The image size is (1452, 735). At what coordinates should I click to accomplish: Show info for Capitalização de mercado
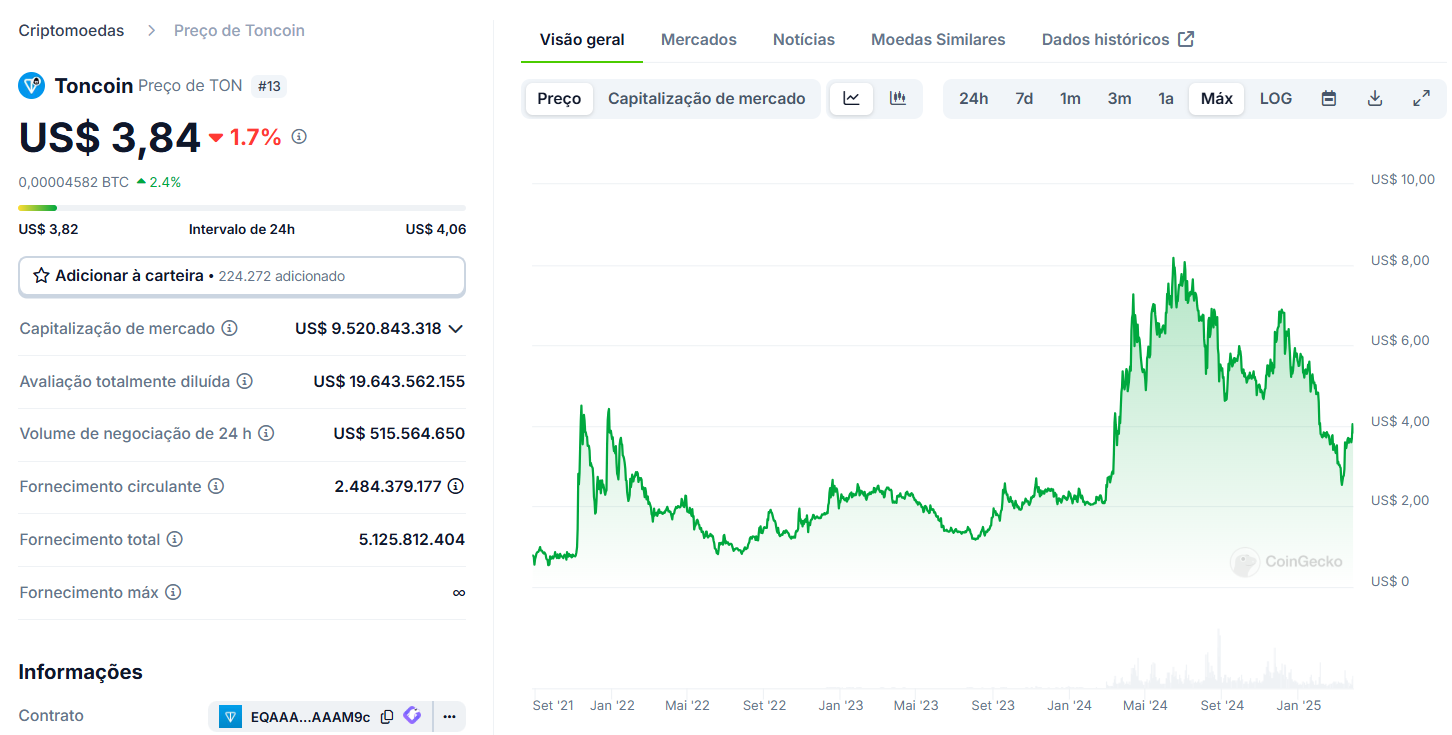click(229, 328)
